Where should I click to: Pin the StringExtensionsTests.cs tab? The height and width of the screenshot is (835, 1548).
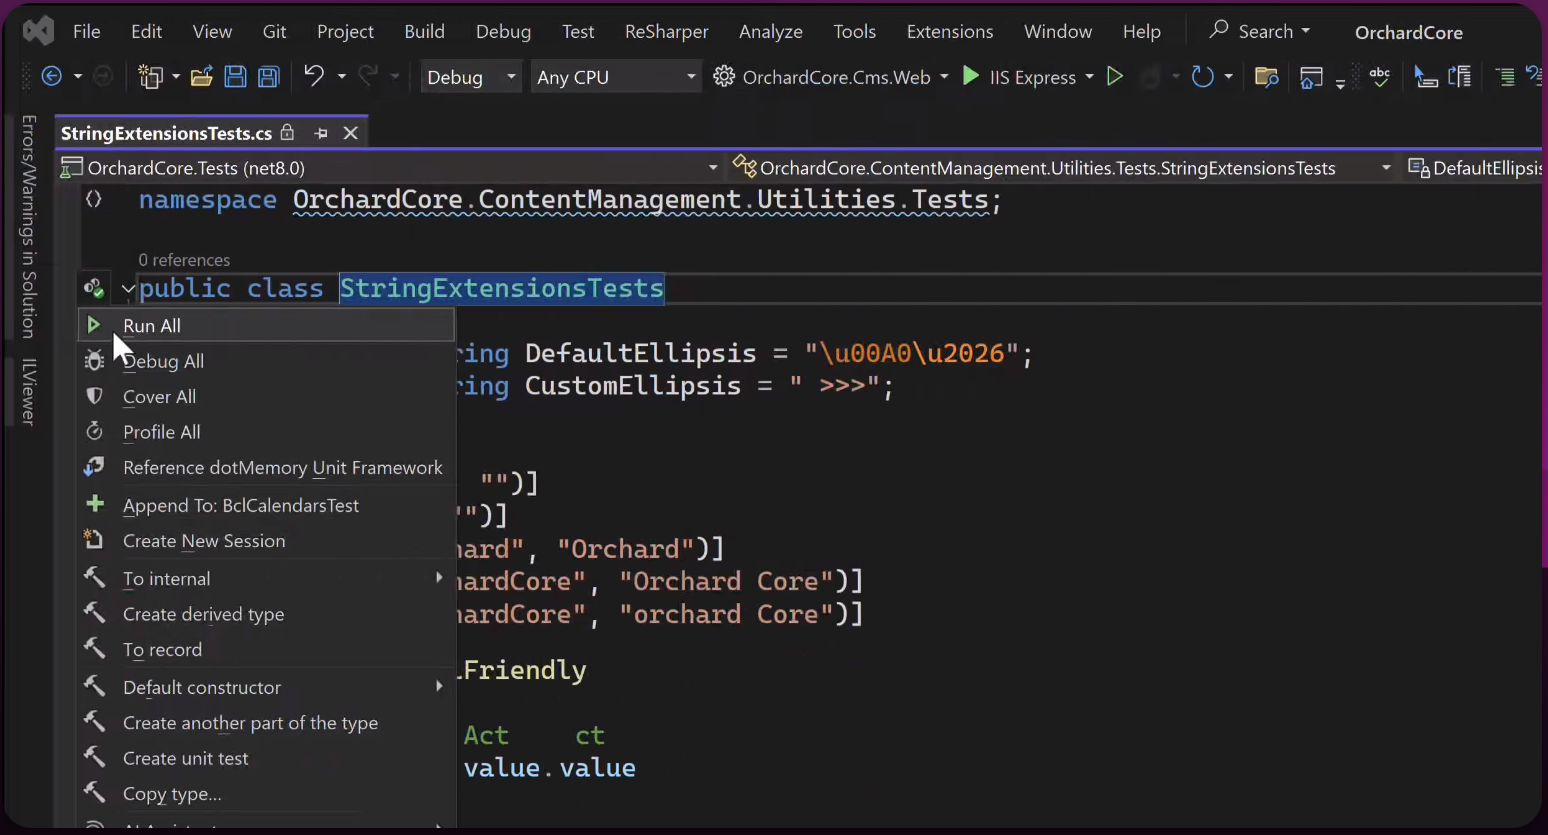click(321, 133)
